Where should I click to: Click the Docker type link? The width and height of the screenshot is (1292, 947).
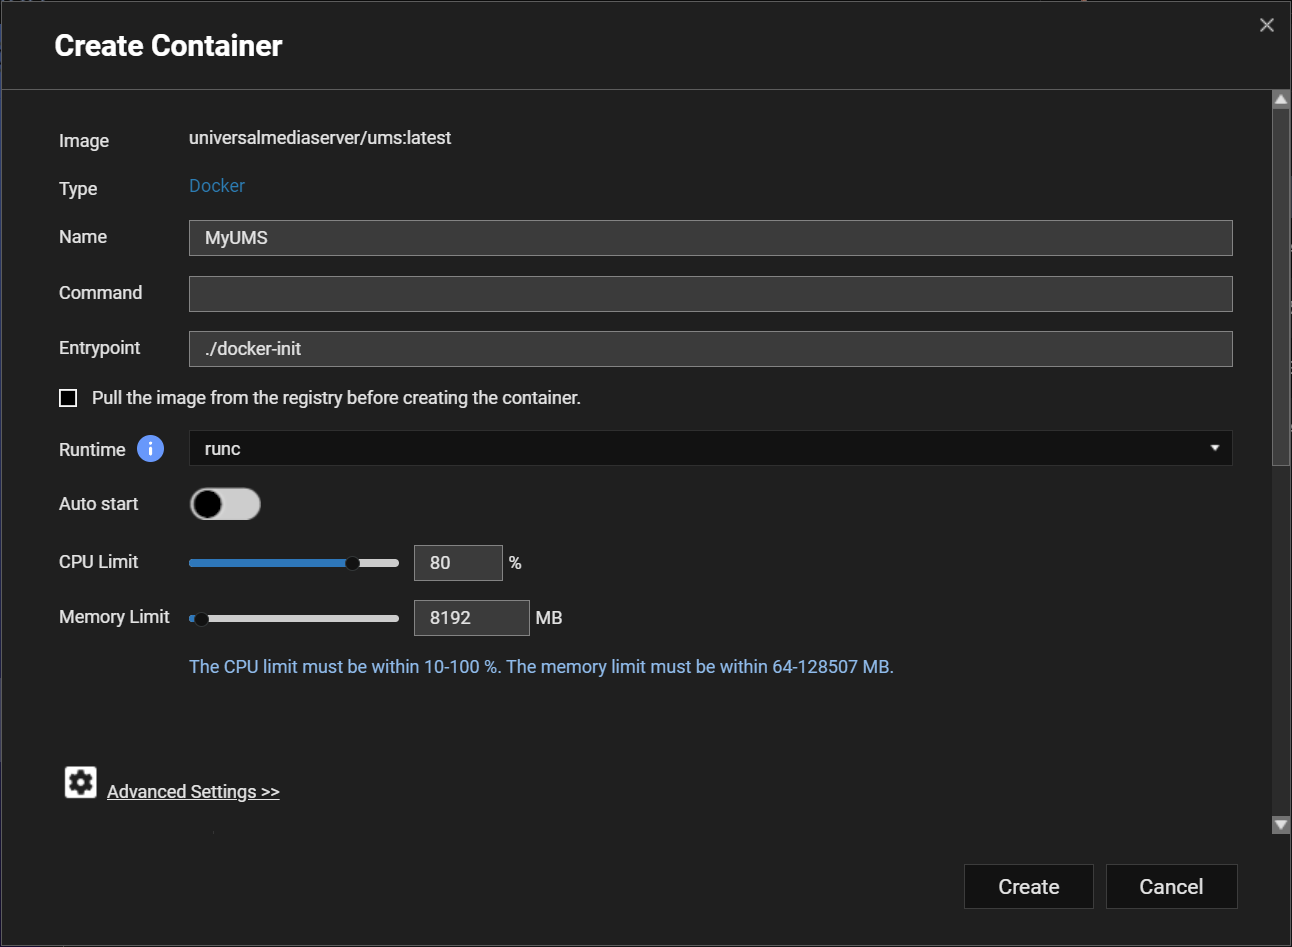(217, 186)
